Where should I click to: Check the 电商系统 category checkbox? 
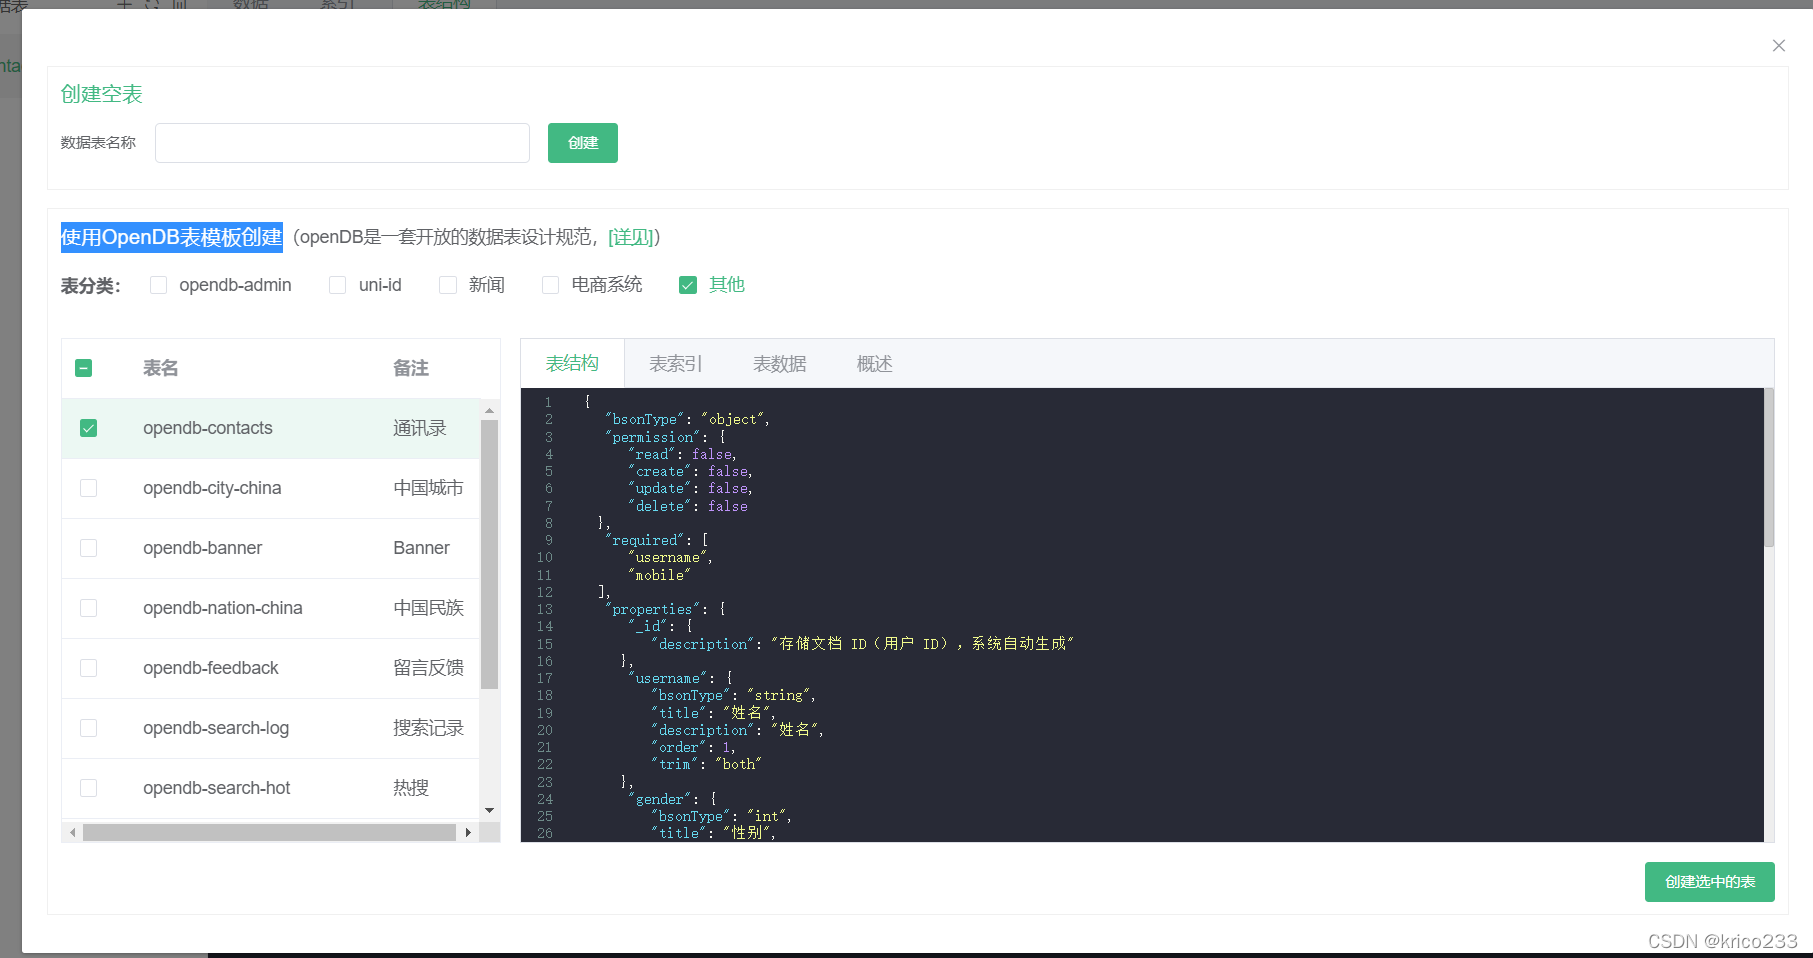[x=550, y=285]
